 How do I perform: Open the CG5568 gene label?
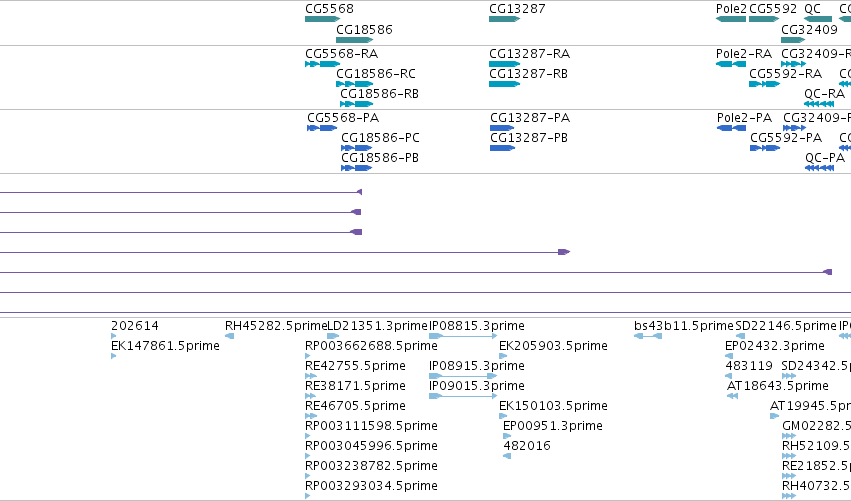(x=329, y=9)
